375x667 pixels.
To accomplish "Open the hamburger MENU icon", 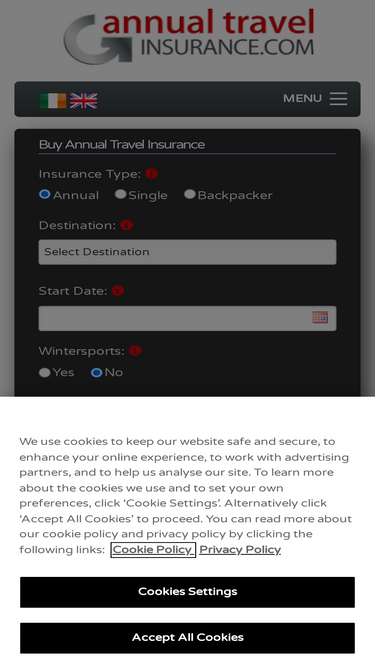I will [338, 98].
